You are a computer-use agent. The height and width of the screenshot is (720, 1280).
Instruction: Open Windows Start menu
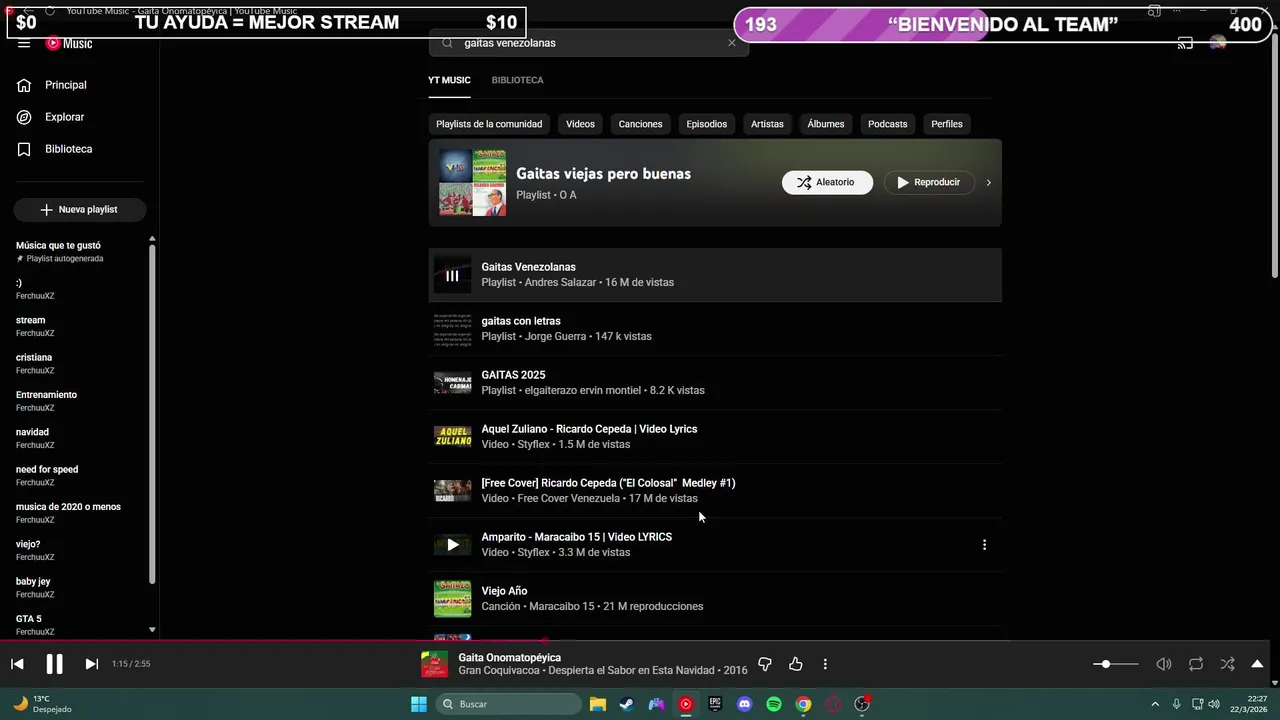point(419,704)
